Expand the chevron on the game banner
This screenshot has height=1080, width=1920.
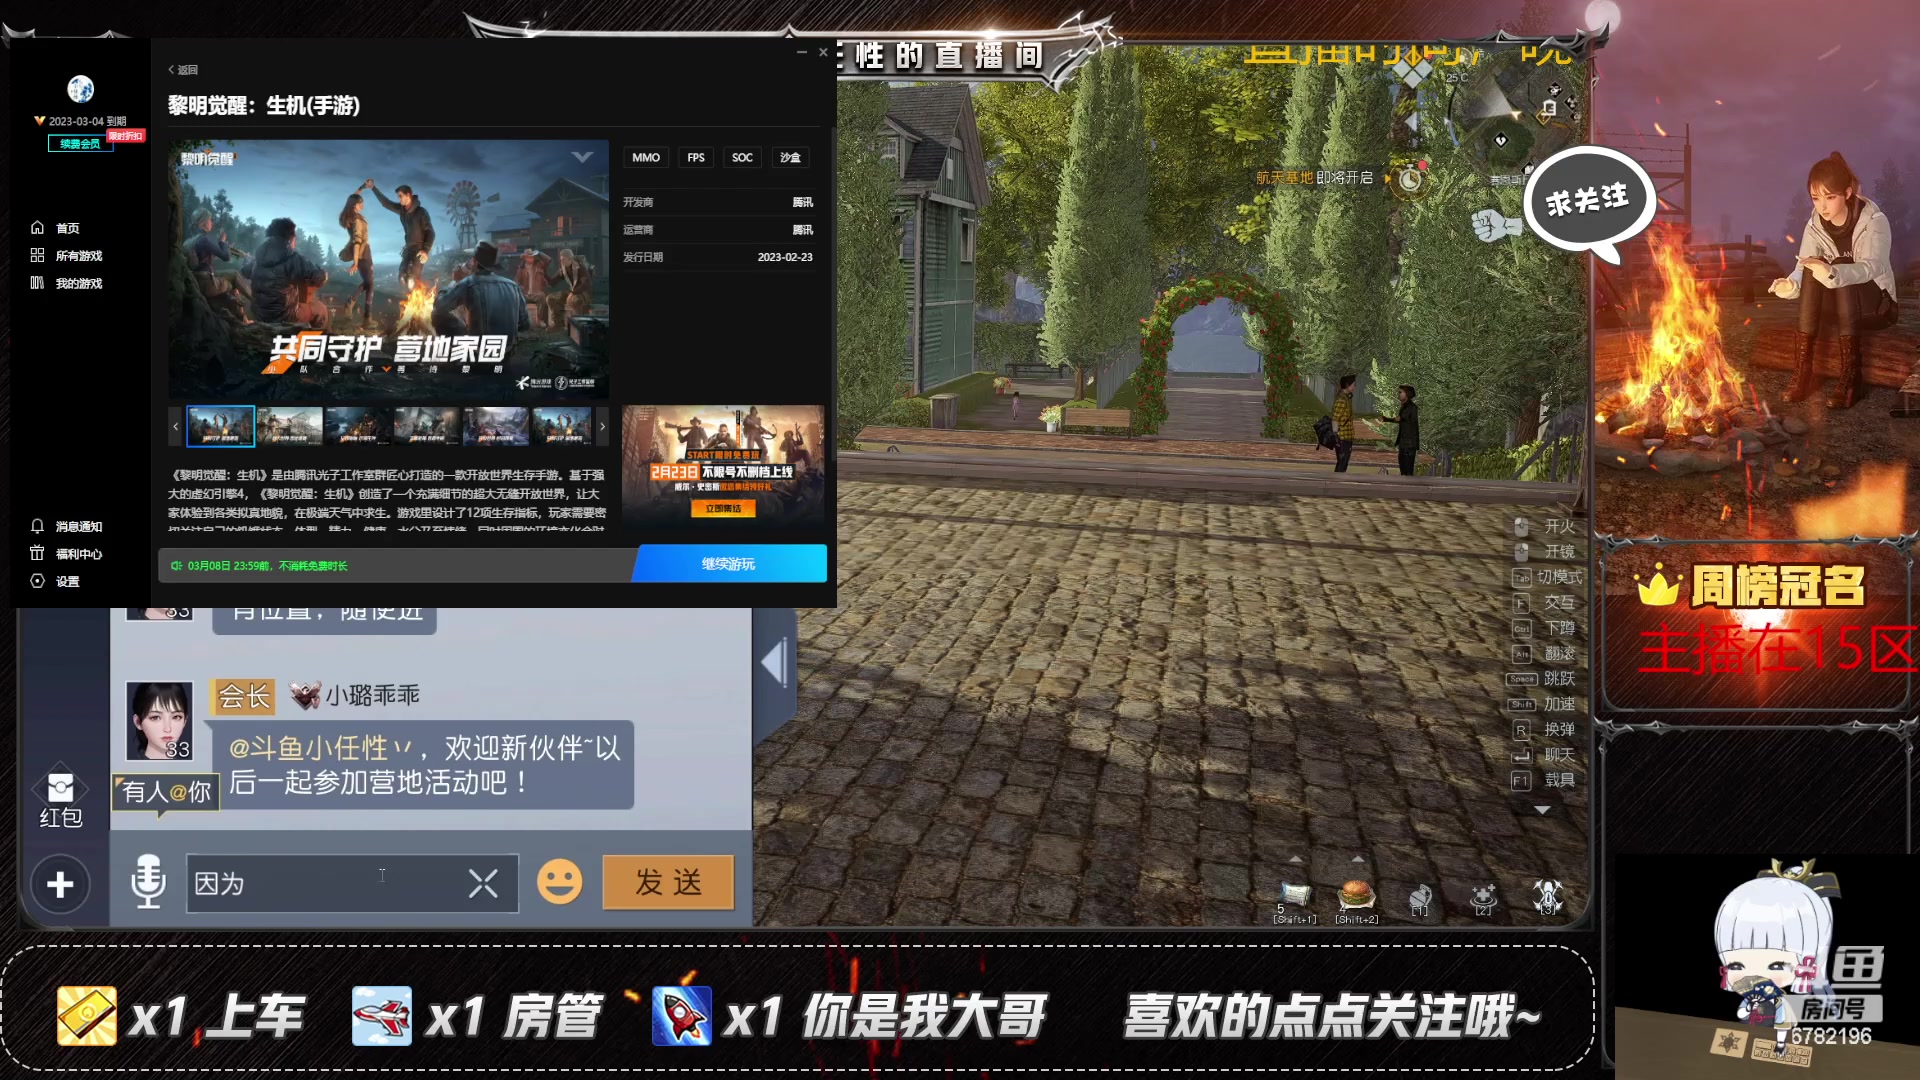pyautogui.click(x=583, y=157)
